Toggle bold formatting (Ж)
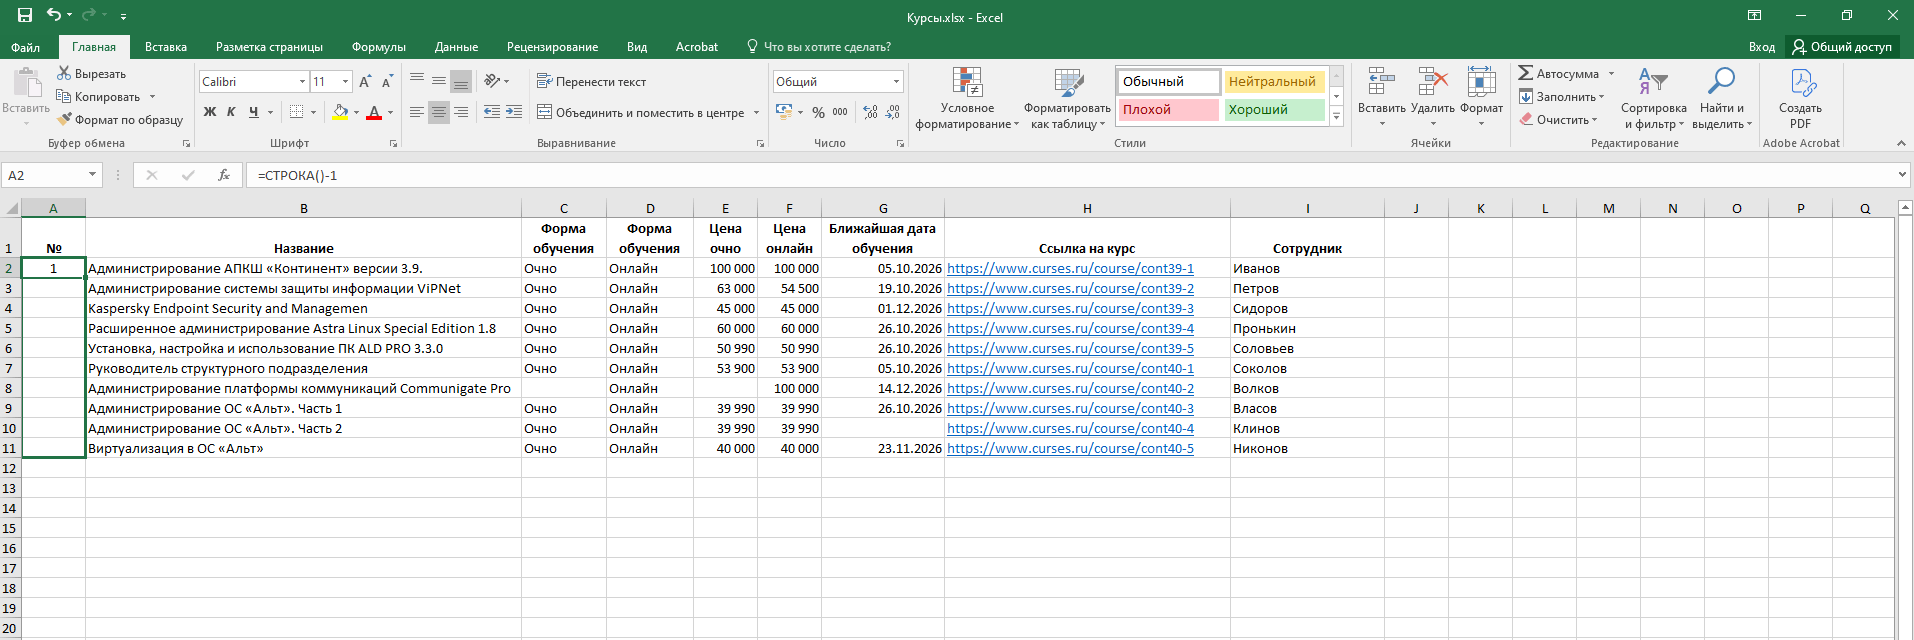 (x=210, y=112)
